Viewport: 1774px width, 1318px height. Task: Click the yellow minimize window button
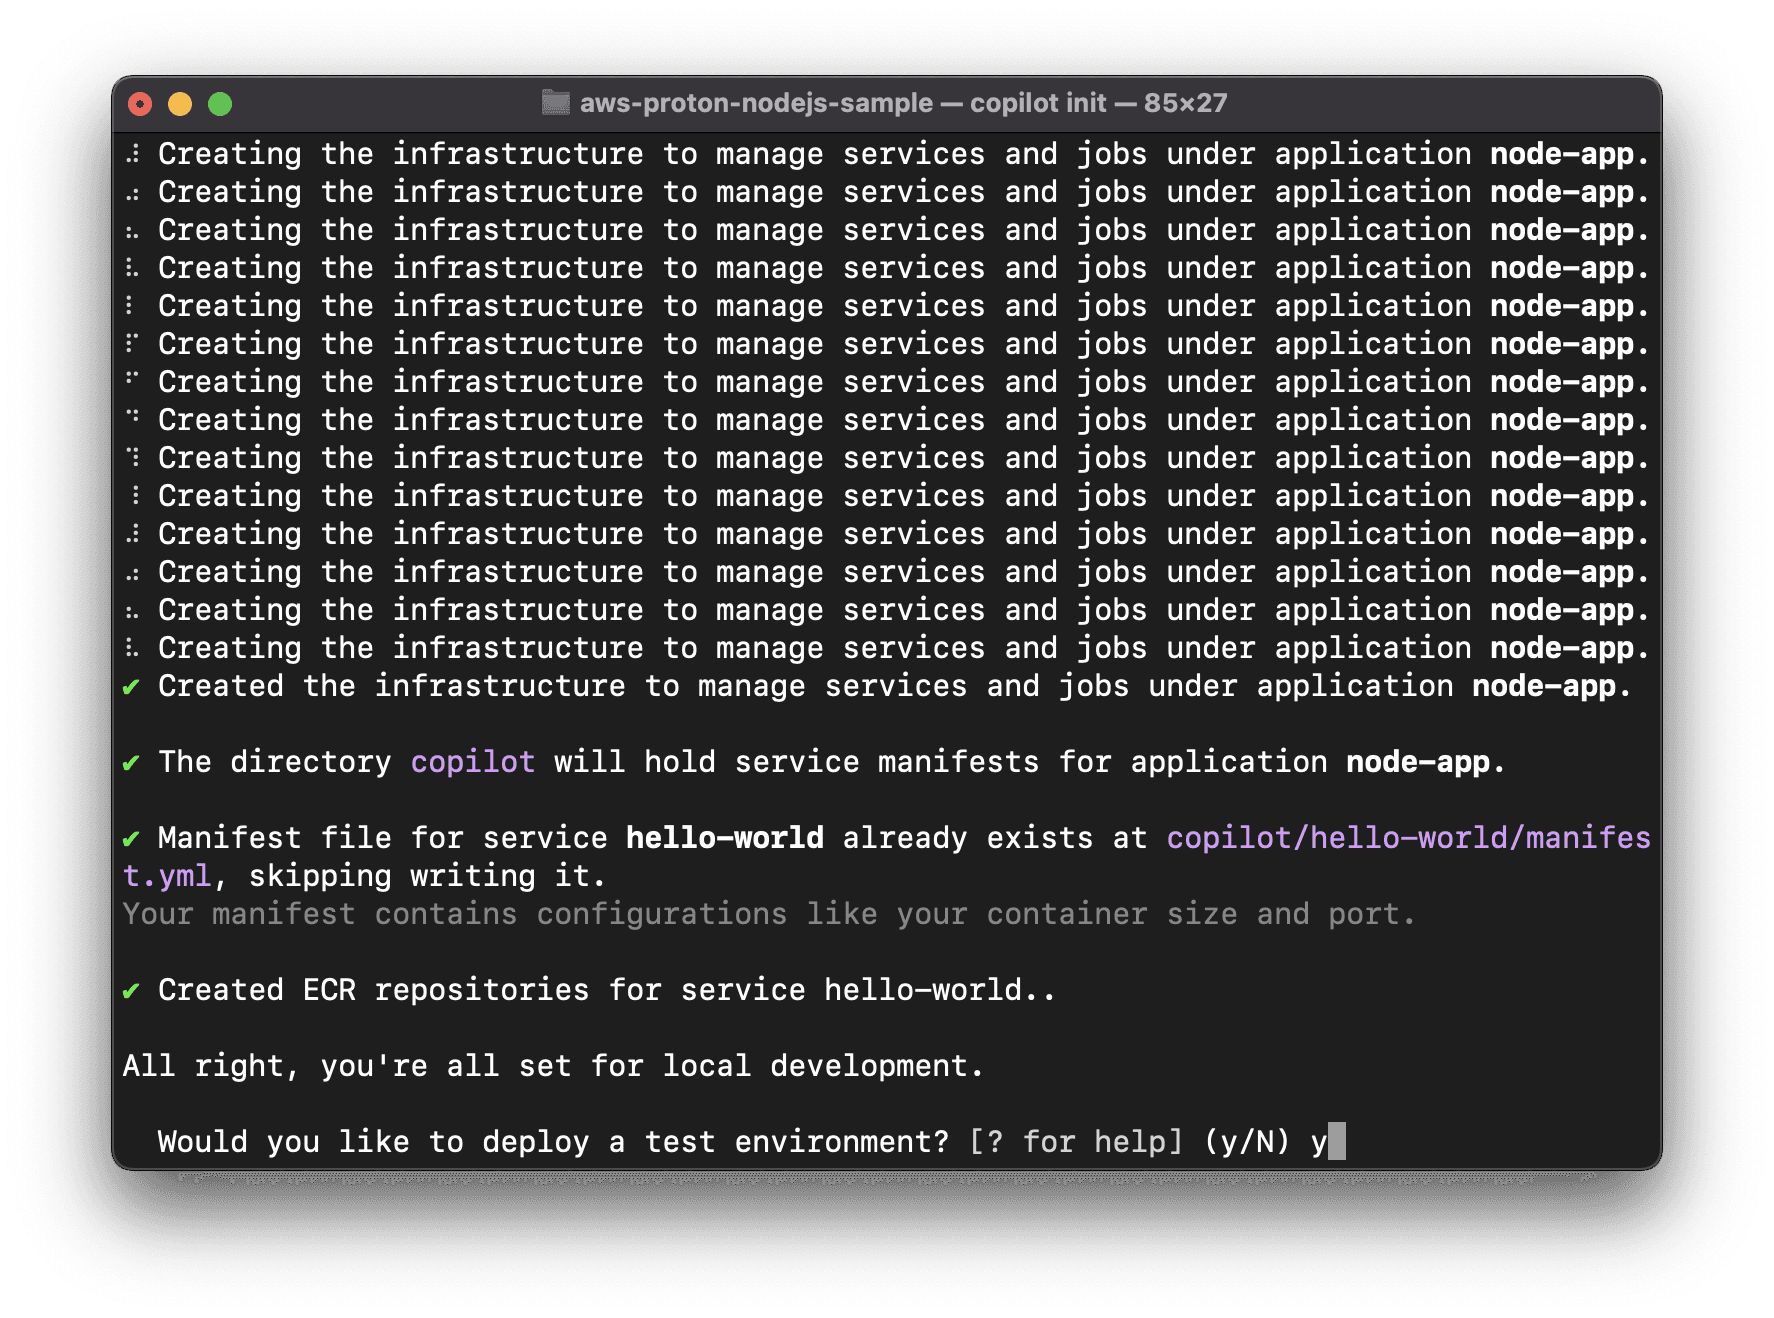click(x=180, y=104)
